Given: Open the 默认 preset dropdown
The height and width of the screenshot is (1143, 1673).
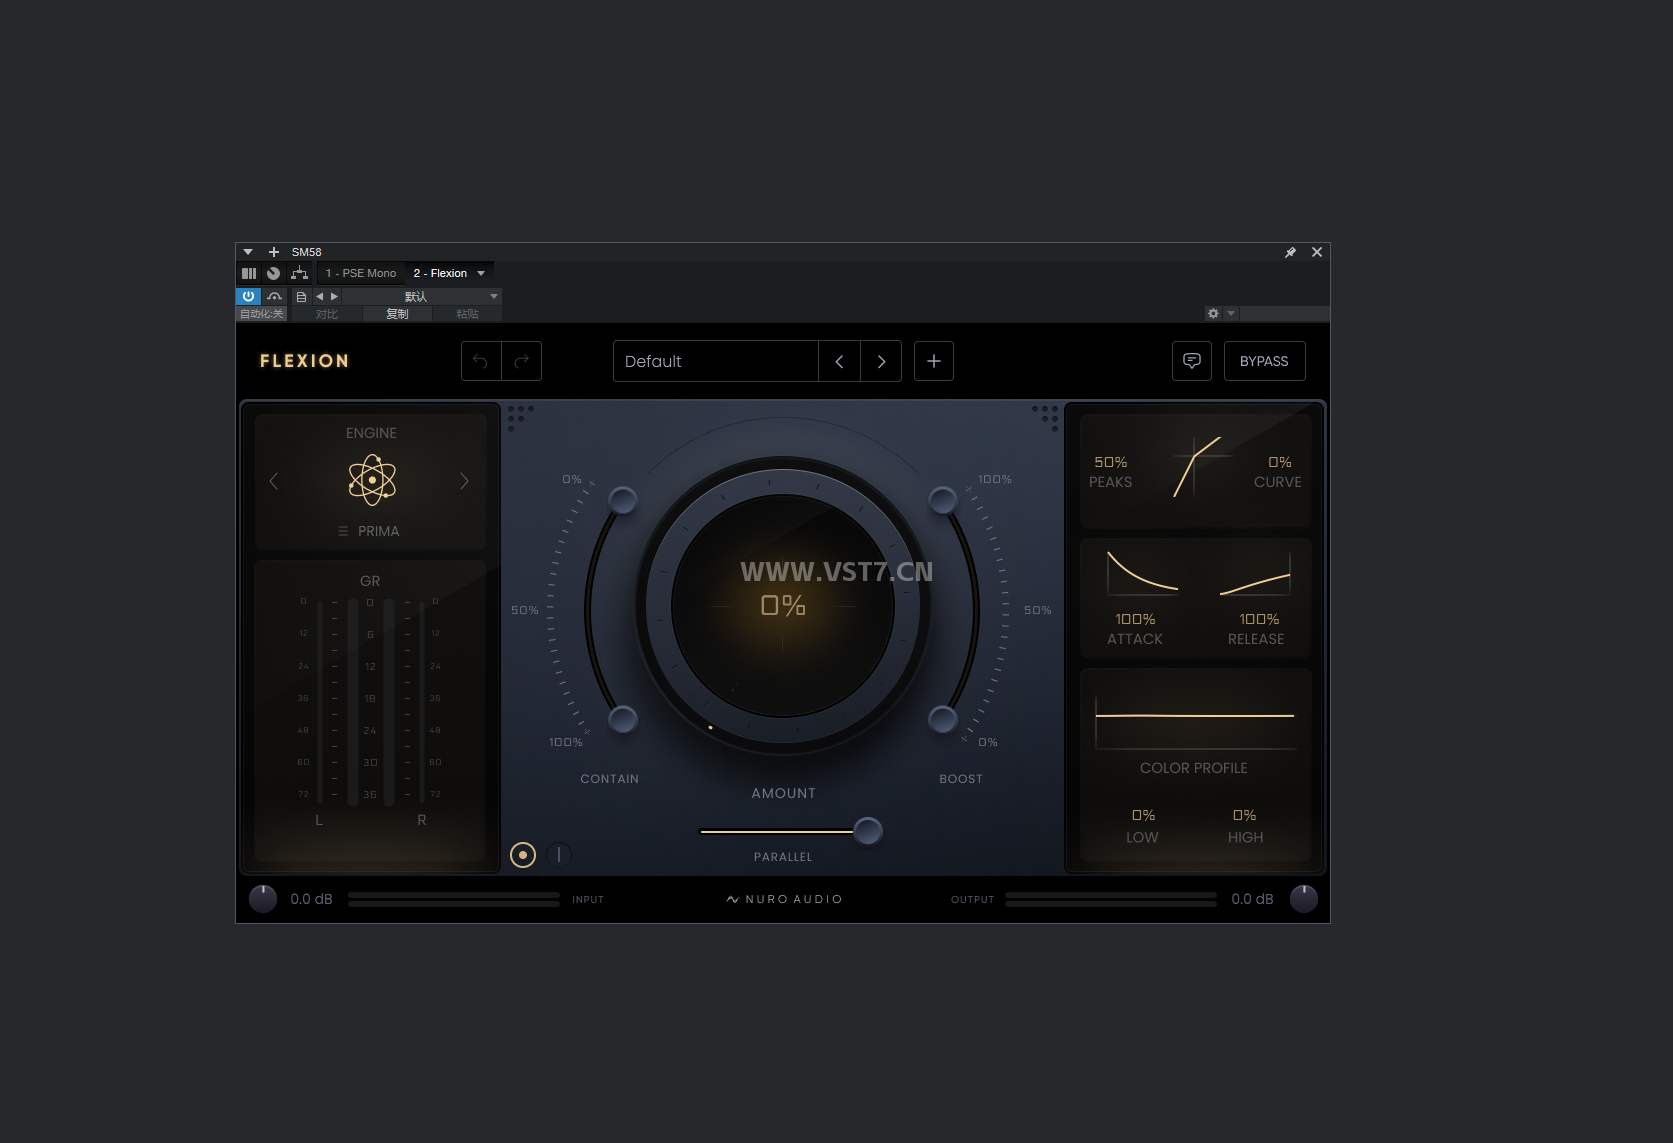Looking at the screenshot, I should [x=422, y=297].
